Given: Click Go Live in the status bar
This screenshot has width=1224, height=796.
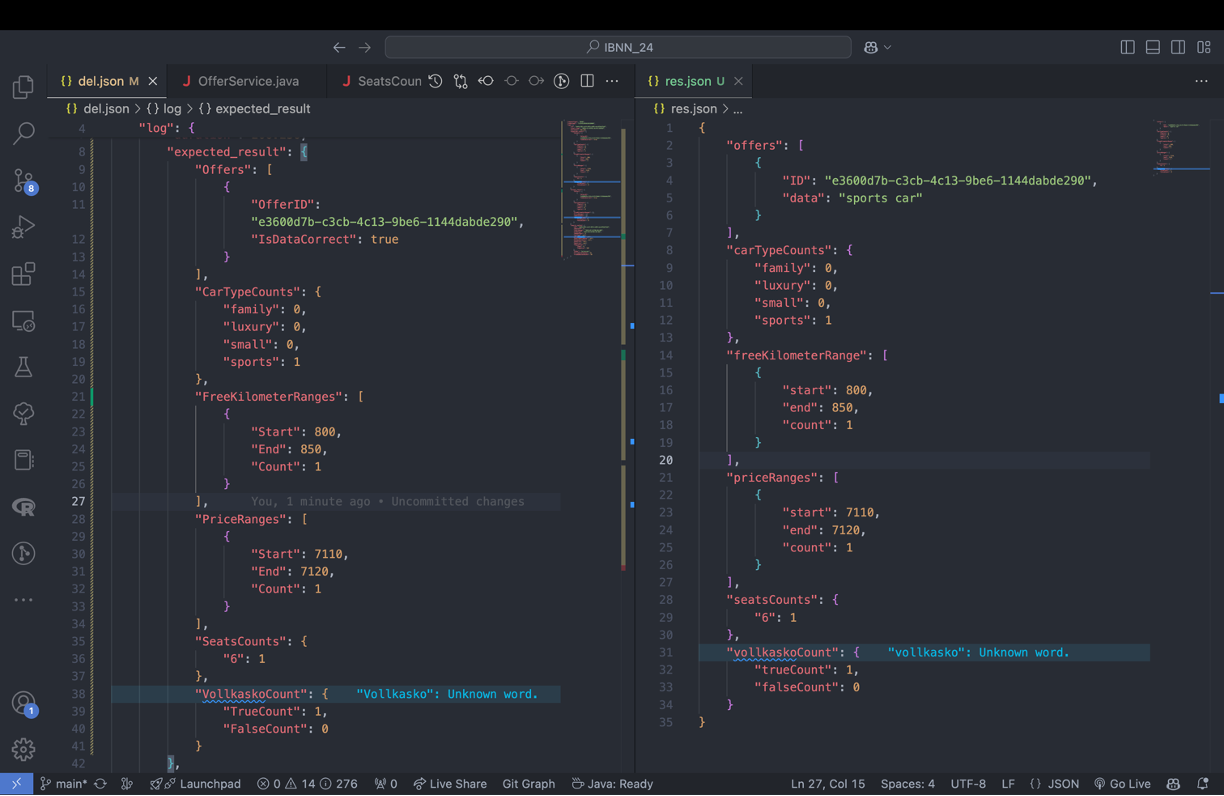Looking at the screenshot, I should coord(1122,784).
